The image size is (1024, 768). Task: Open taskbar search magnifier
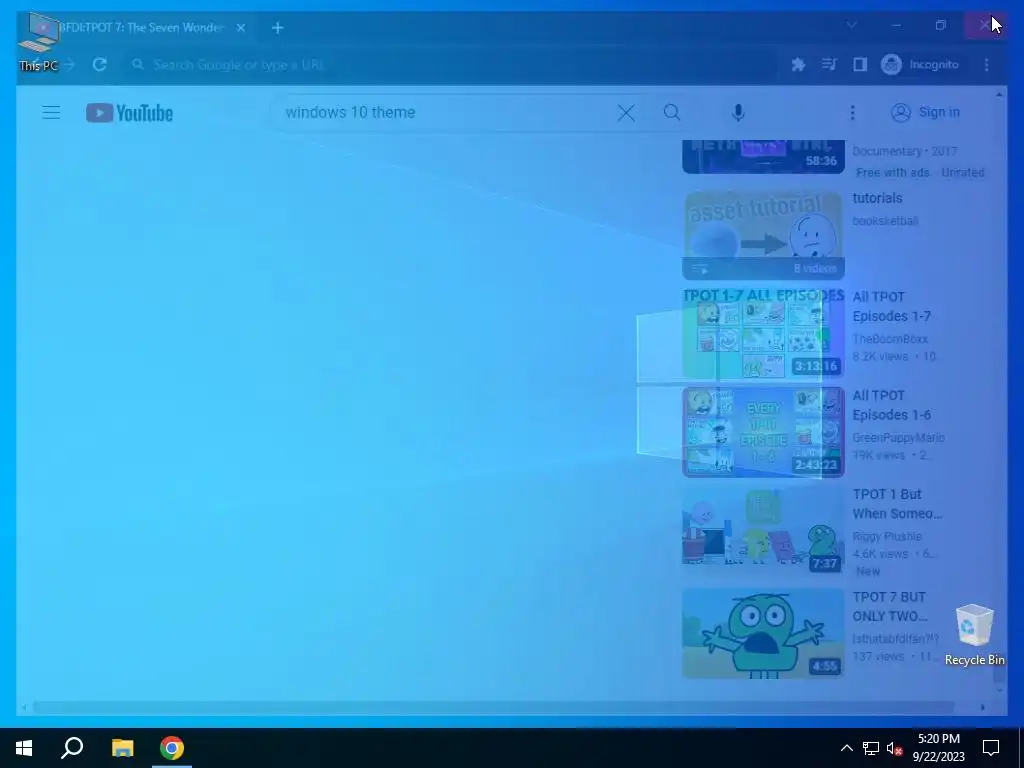[x=72, y=748]
